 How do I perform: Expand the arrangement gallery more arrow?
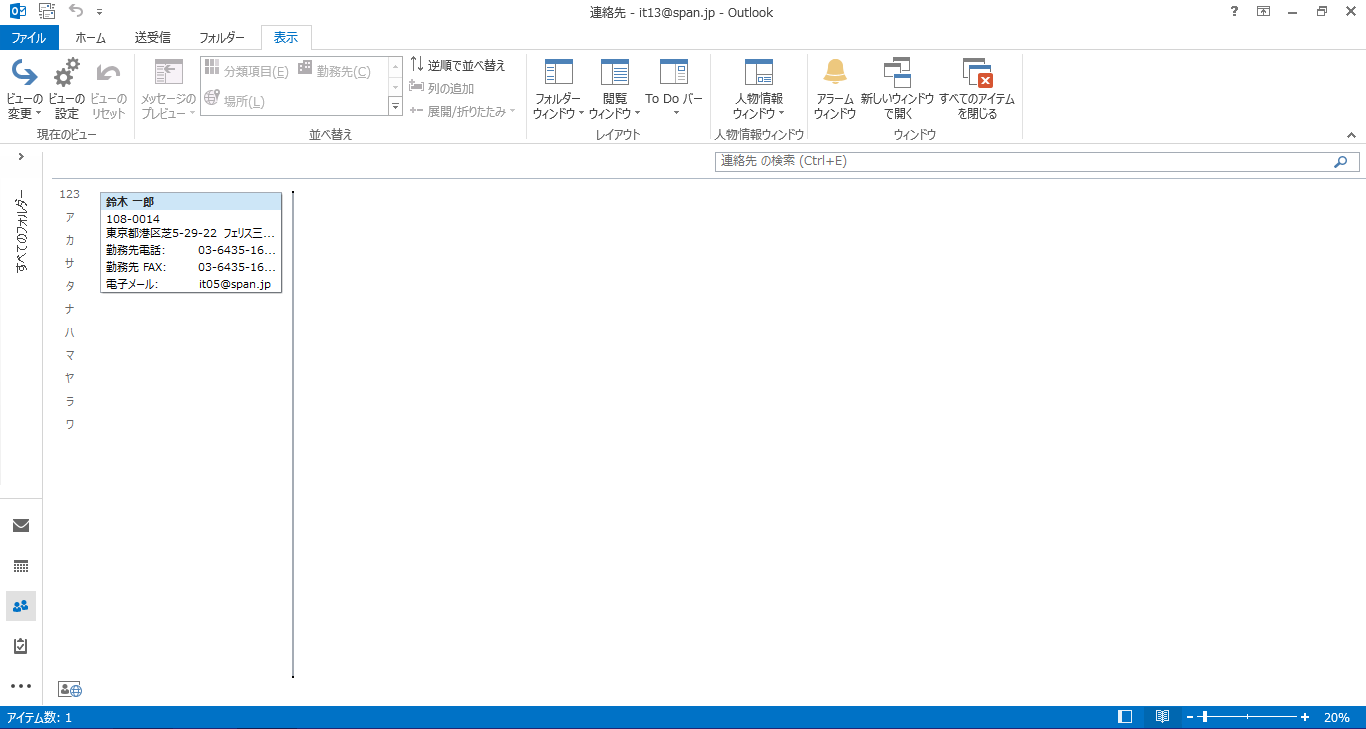[395, 107]
